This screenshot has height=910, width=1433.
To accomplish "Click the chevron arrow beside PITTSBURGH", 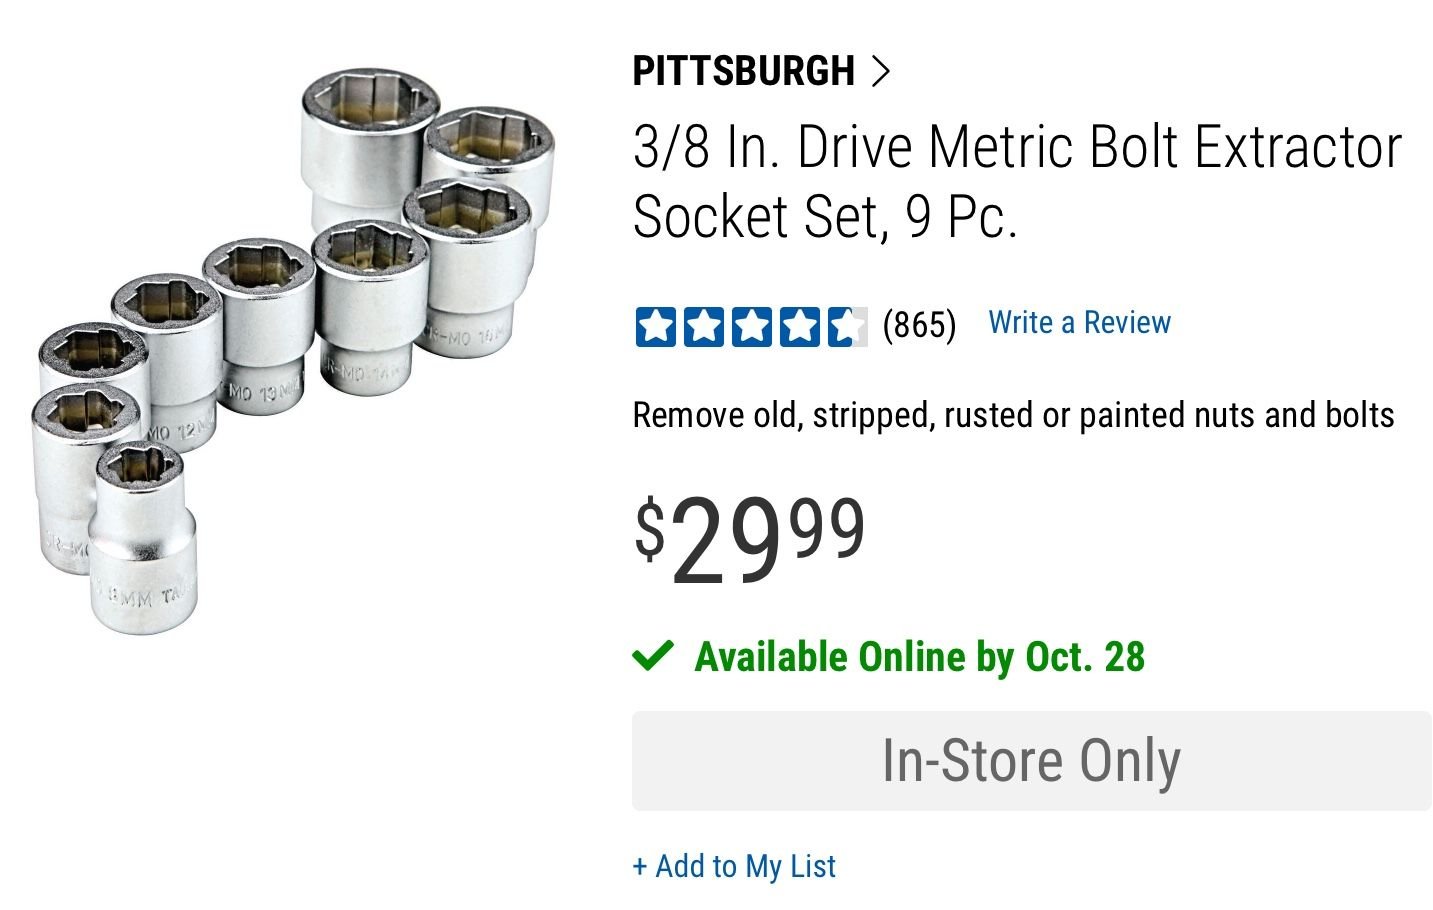I will coord(880,71).
